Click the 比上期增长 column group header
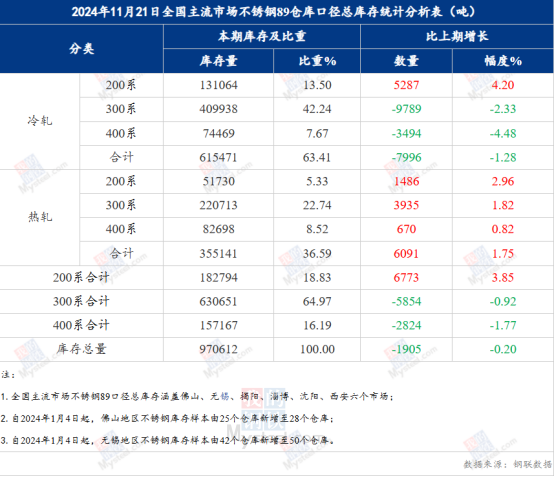 click(457, 36)
